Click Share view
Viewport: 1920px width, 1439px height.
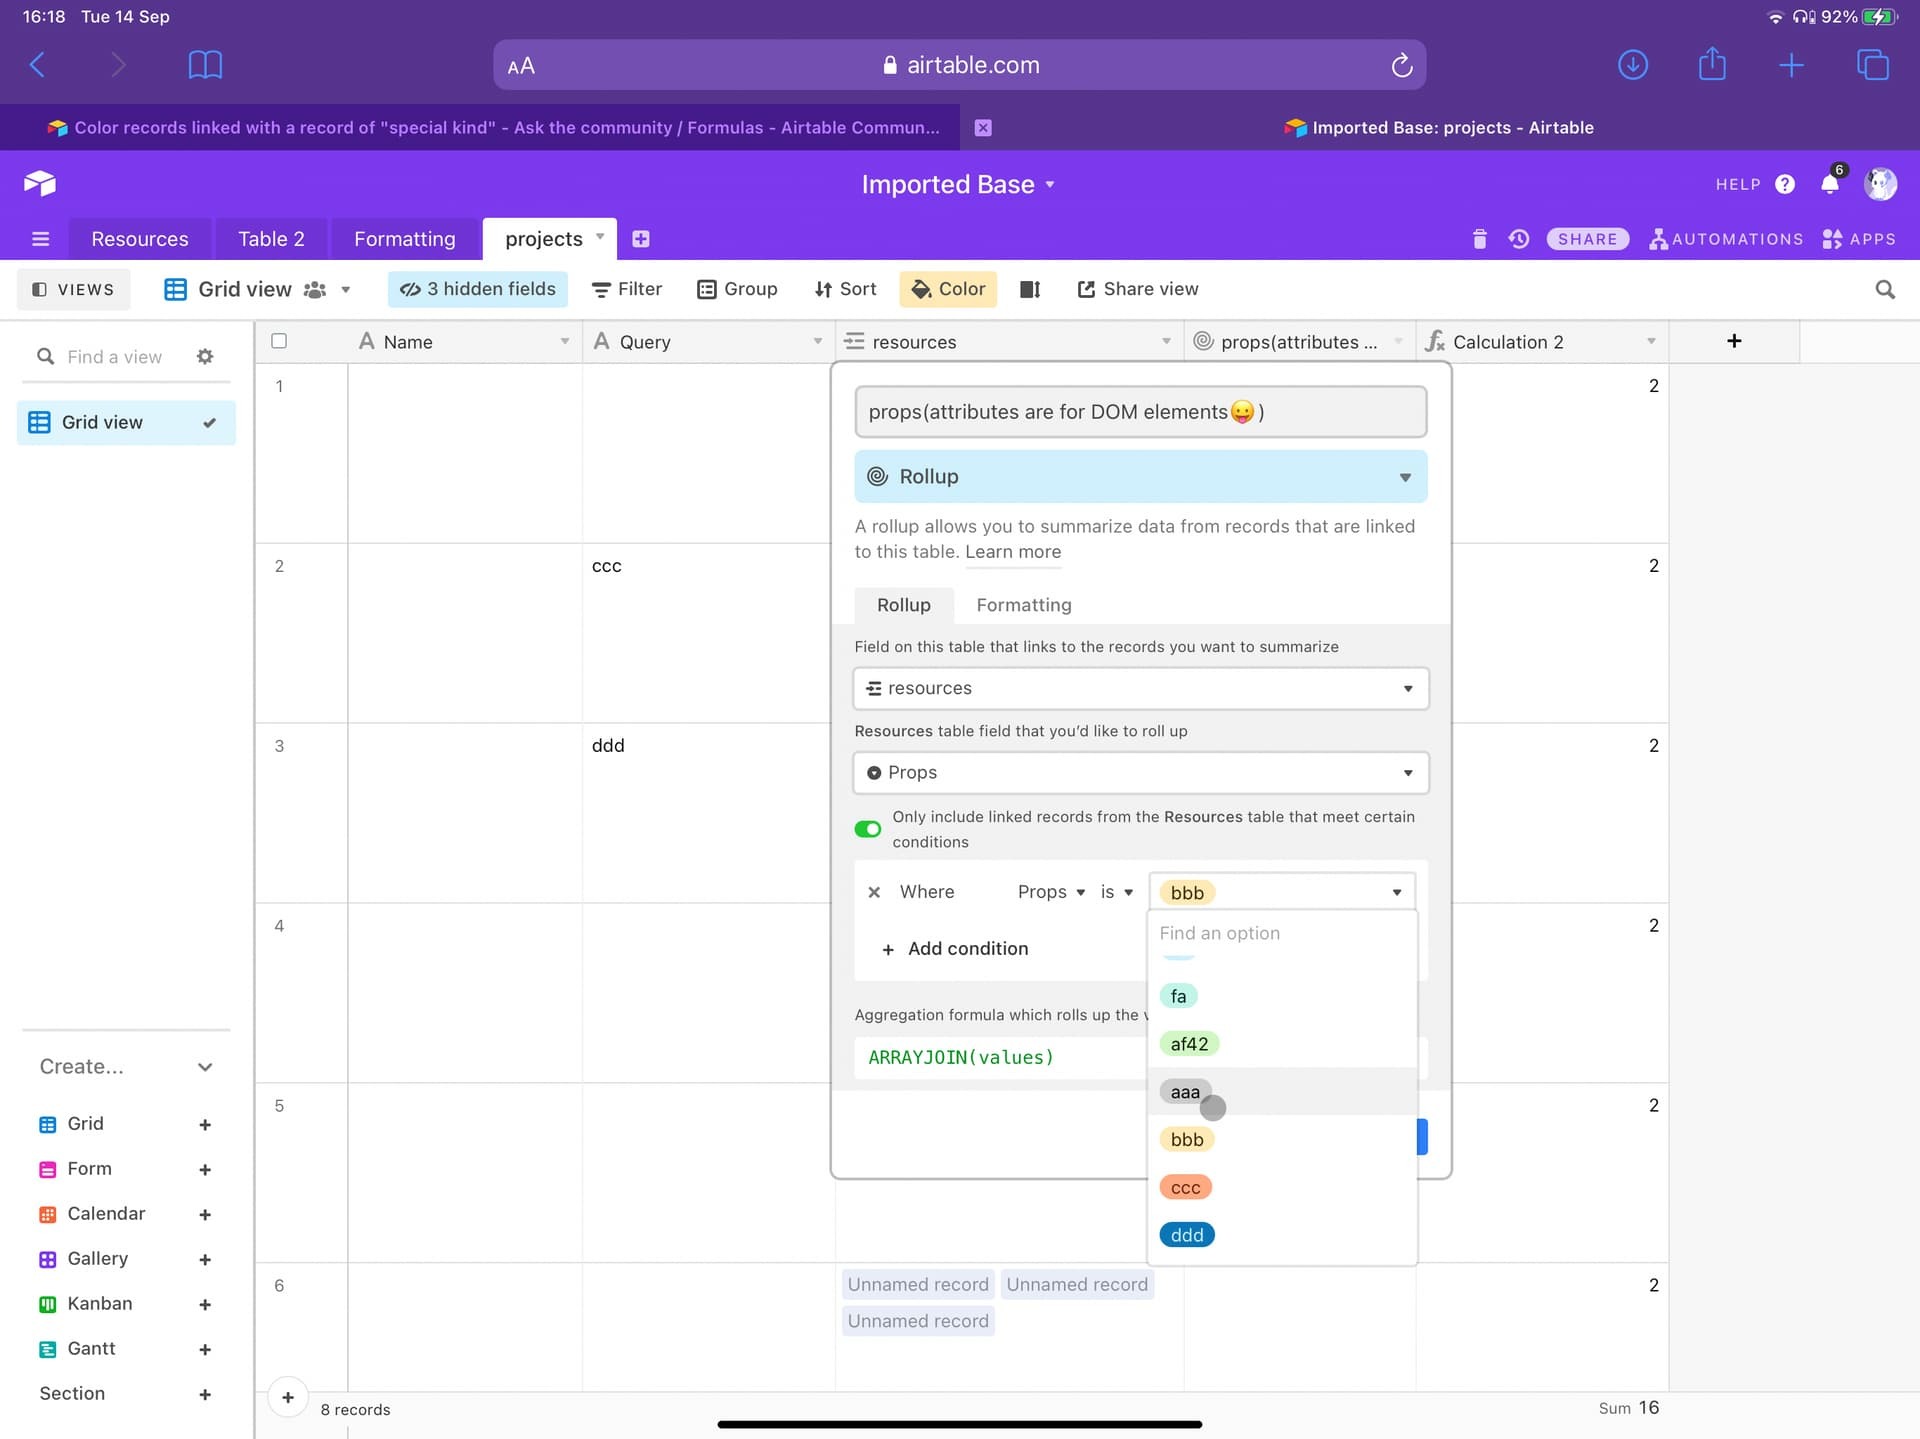[1138, 289]
